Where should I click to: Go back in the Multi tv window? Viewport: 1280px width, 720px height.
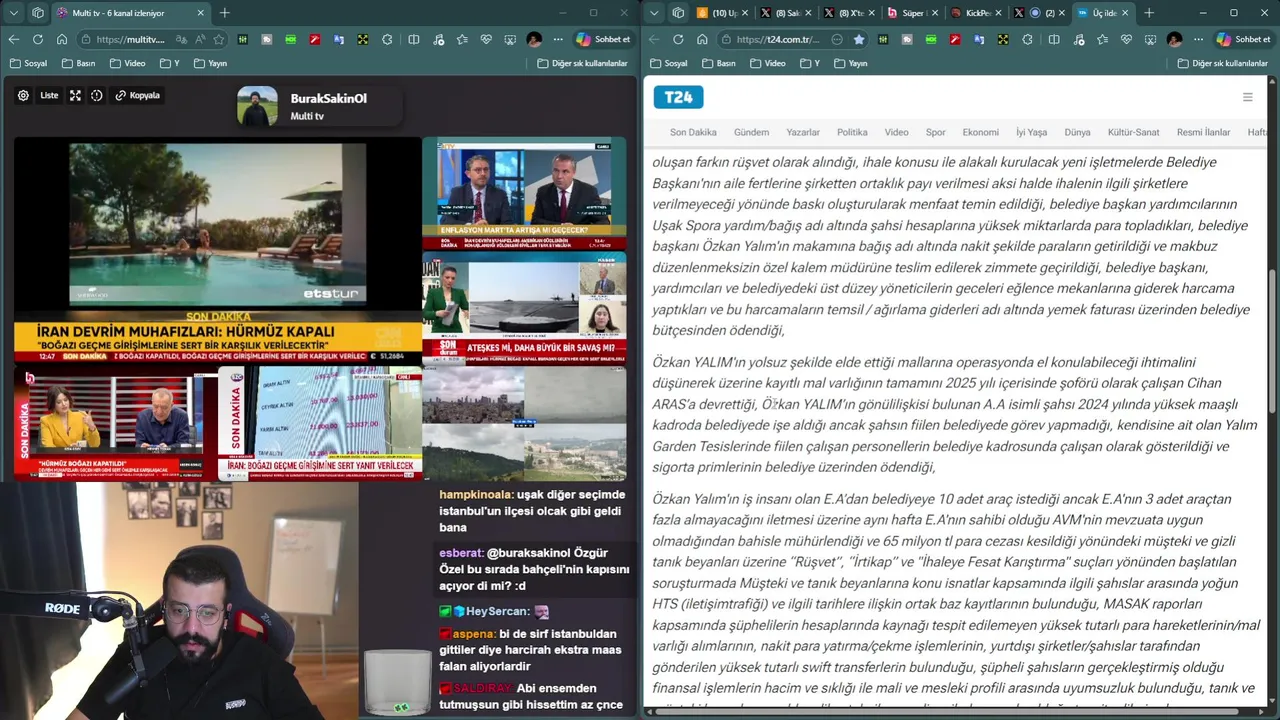pyautogui.click(x=14, y=40)
